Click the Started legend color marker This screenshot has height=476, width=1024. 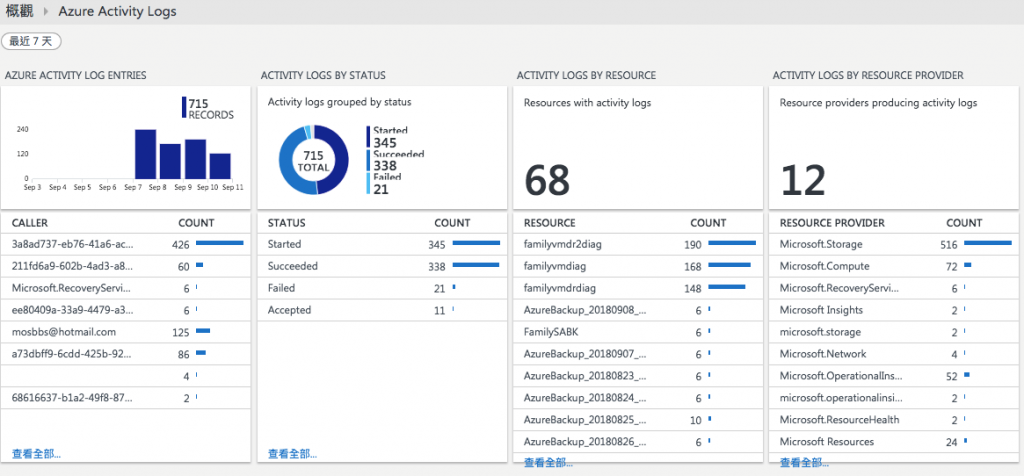coord(368,136)
